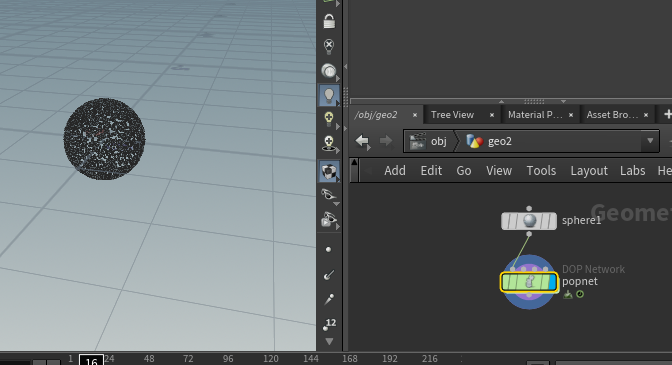Toggle point normals display icon
This screenshot has width=672, height=365.
tap(329, 274)
